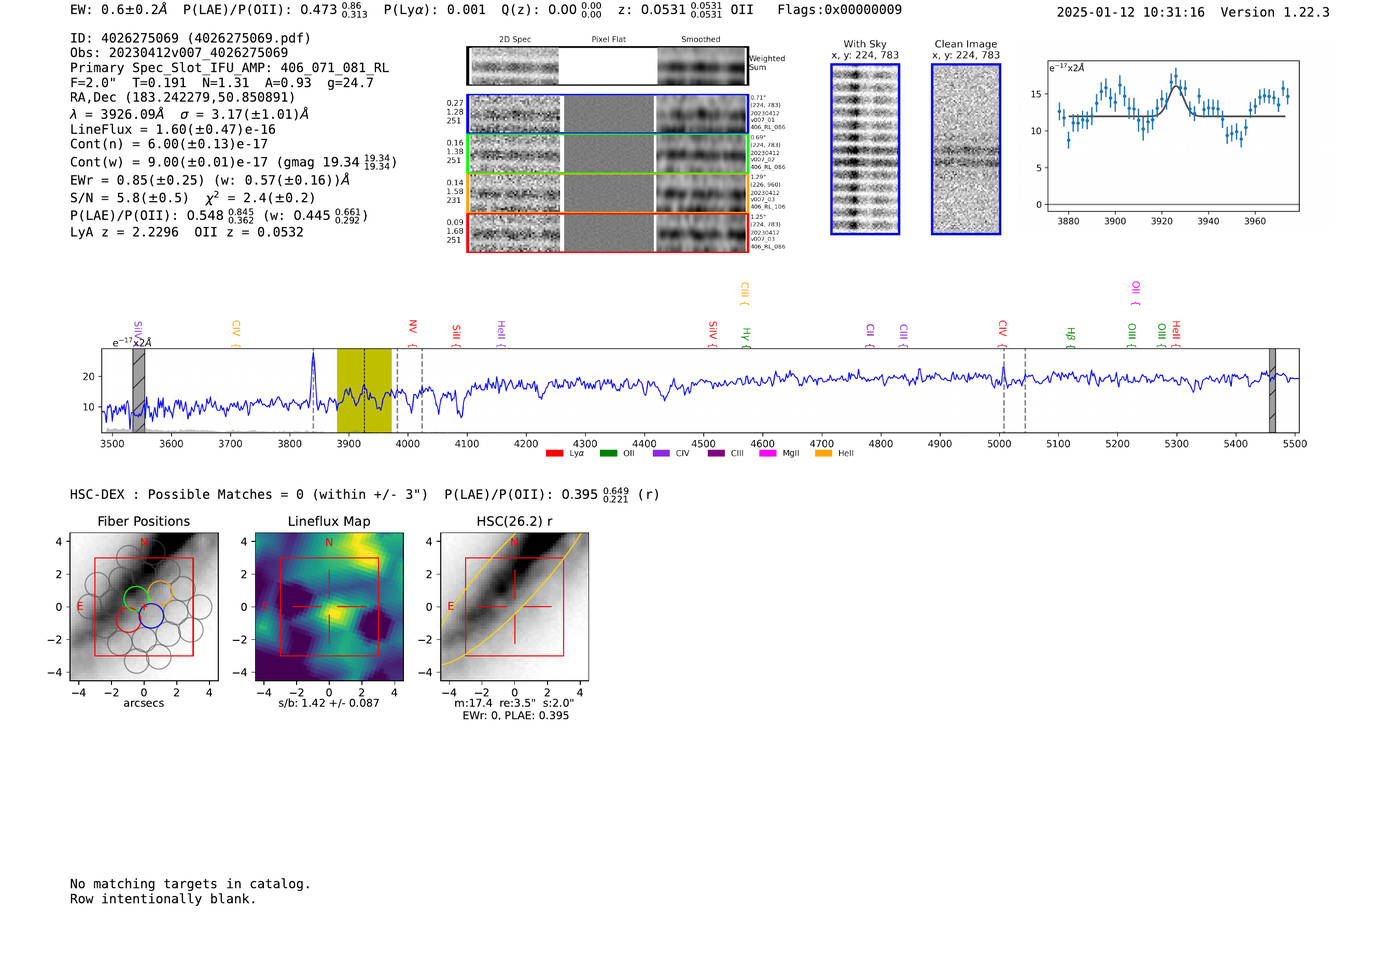The image size is (1400, 953).
Task: Open the With Sky image thumbnail
Action: [865, 149]
